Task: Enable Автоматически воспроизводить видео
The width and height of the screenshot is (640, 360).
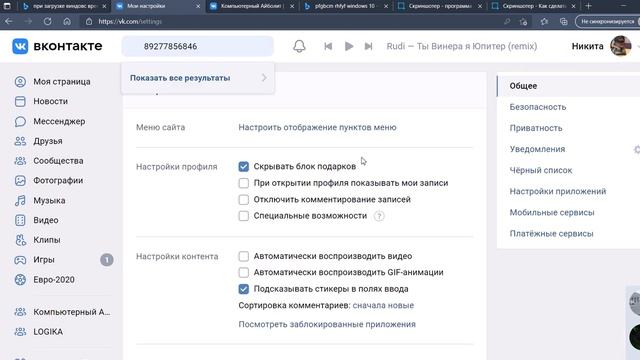Action: (x=244, y=256)
